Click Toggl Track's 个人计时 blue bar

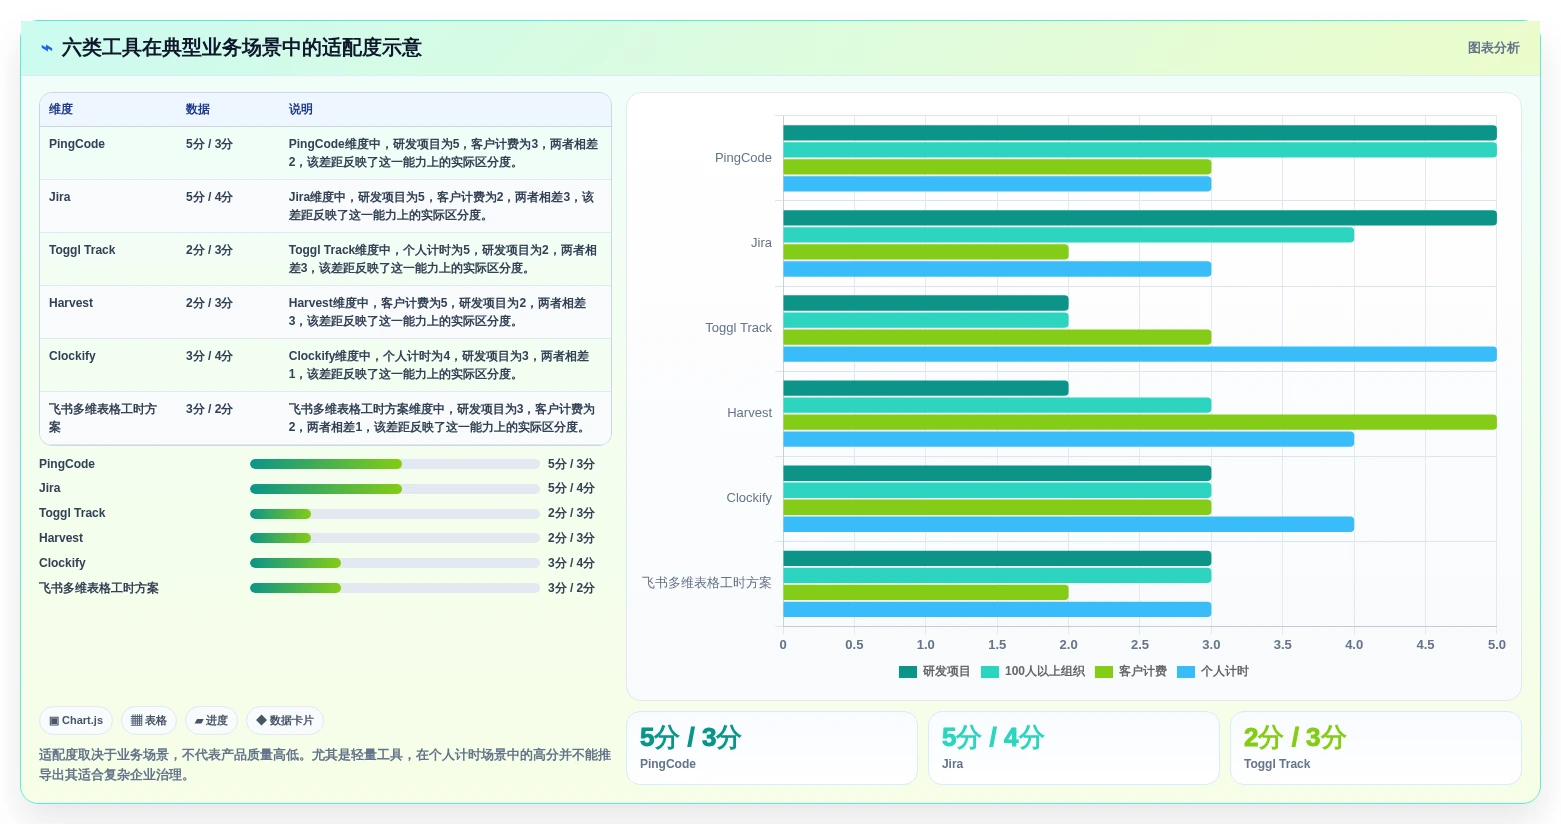(1140, 354)
